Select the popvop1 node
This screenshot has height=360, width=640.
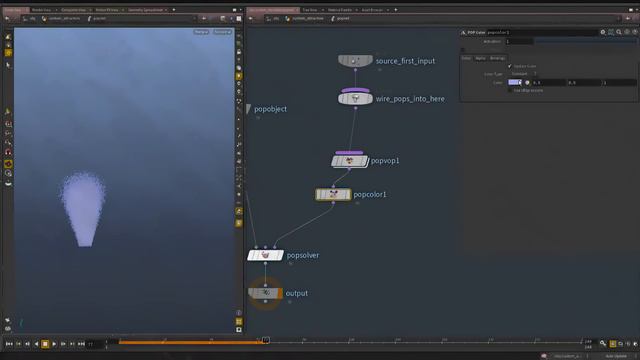pos(350,161)
